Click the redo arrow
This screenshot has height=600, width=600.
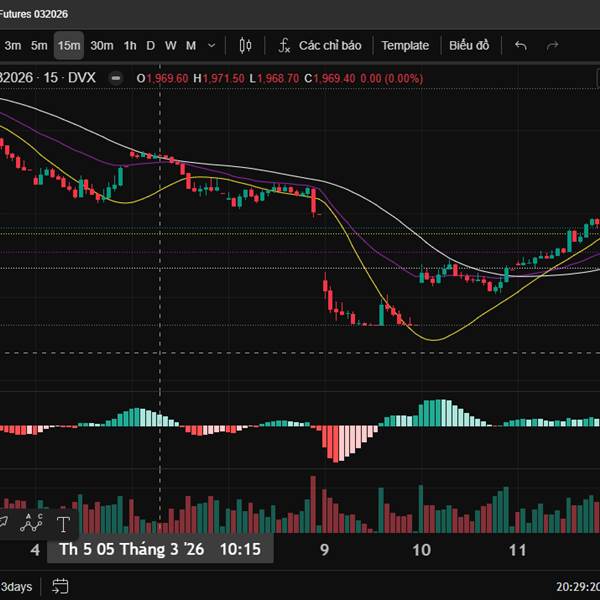tap(552, 45)
